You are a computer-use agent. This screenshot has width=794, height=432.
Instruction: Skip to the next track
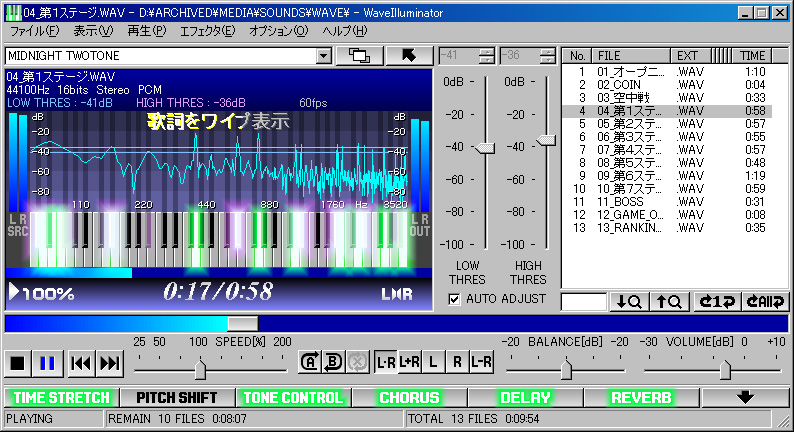click(110, 363)
